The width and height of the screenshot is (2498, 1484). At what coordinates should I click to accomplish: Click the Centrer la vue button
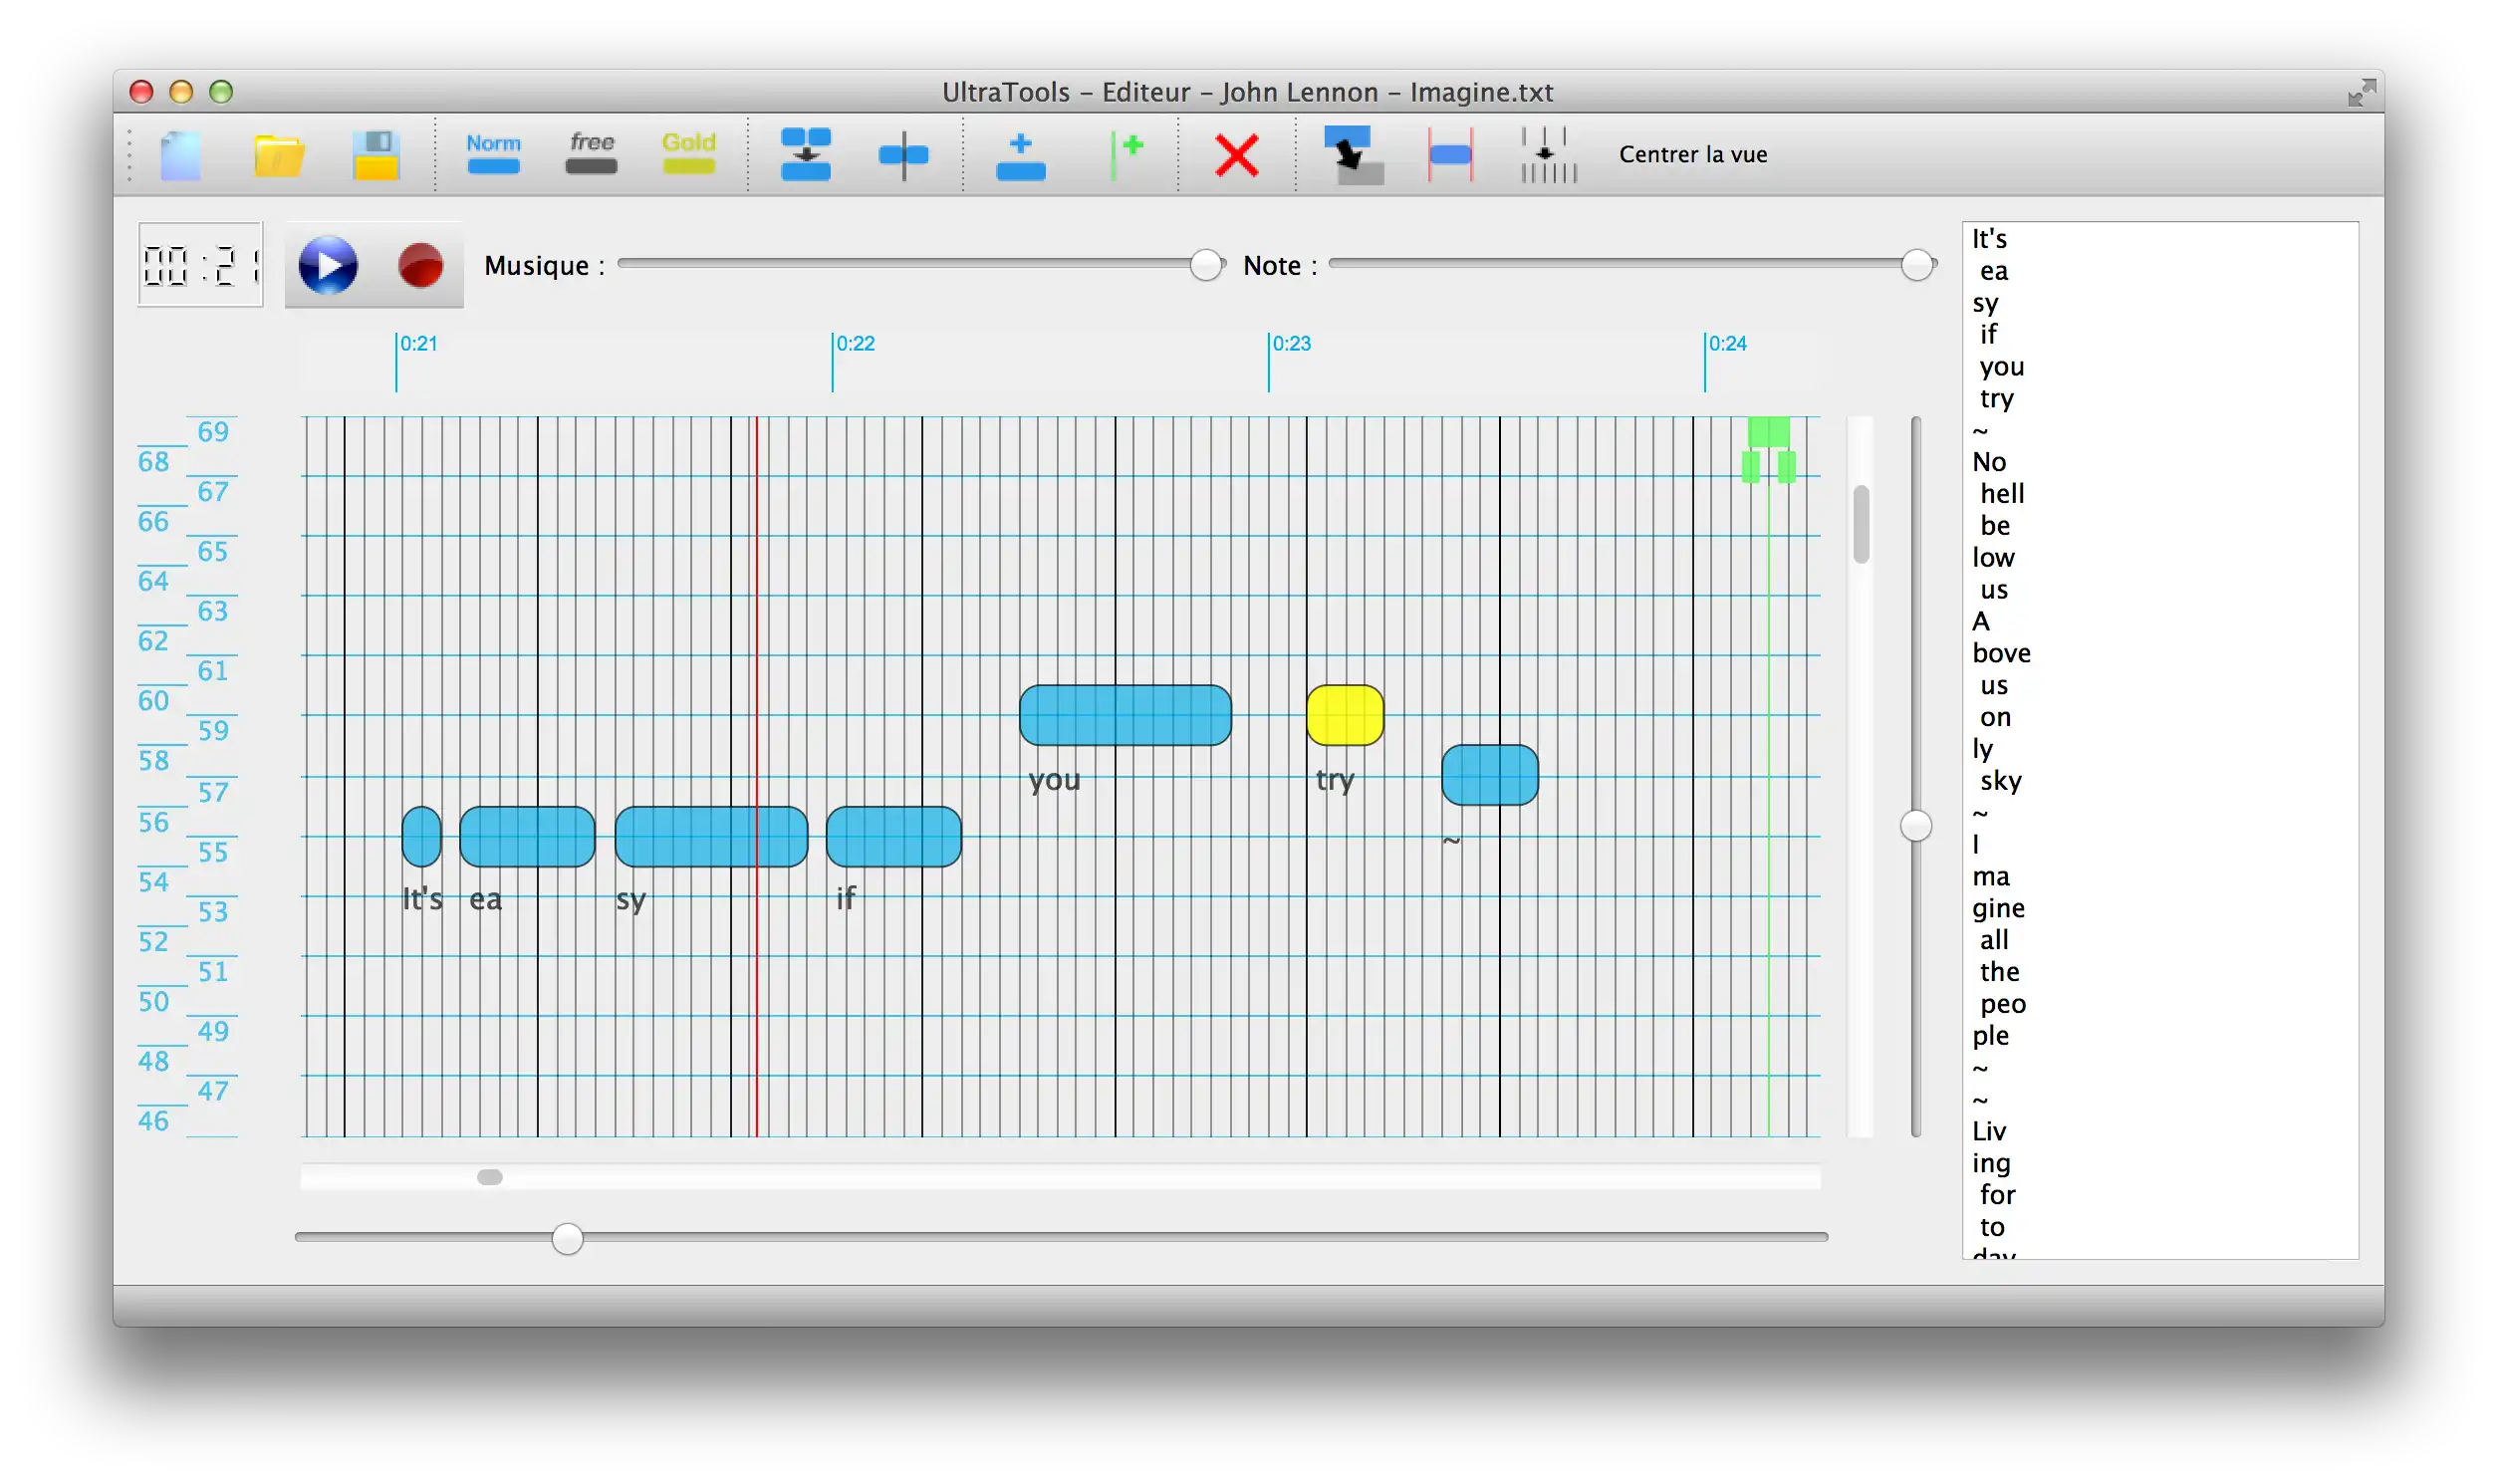[x=1692, y=154]
